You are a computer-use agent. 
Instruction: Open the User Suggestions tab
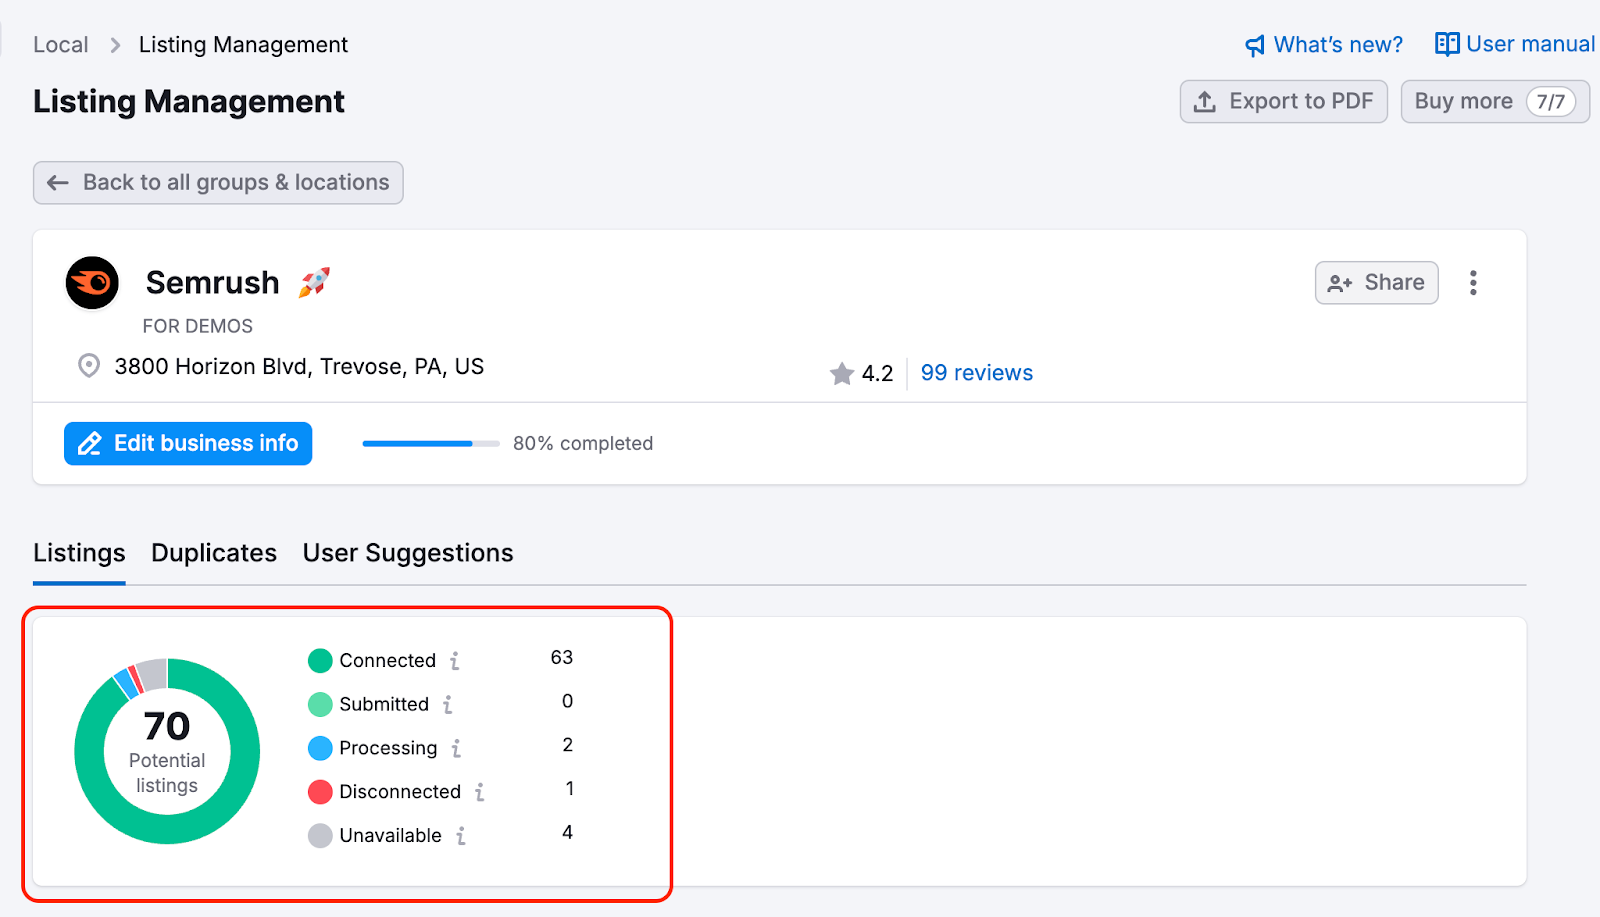click(x=407, y=553)
